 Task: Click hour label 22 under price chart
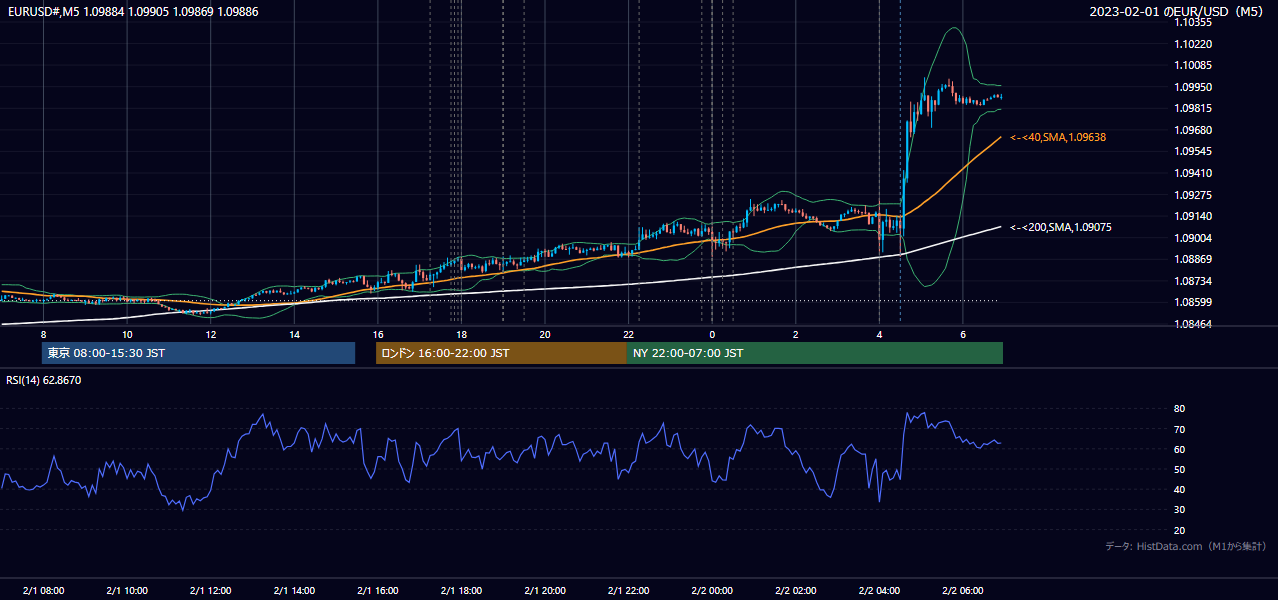pos(628,334)
